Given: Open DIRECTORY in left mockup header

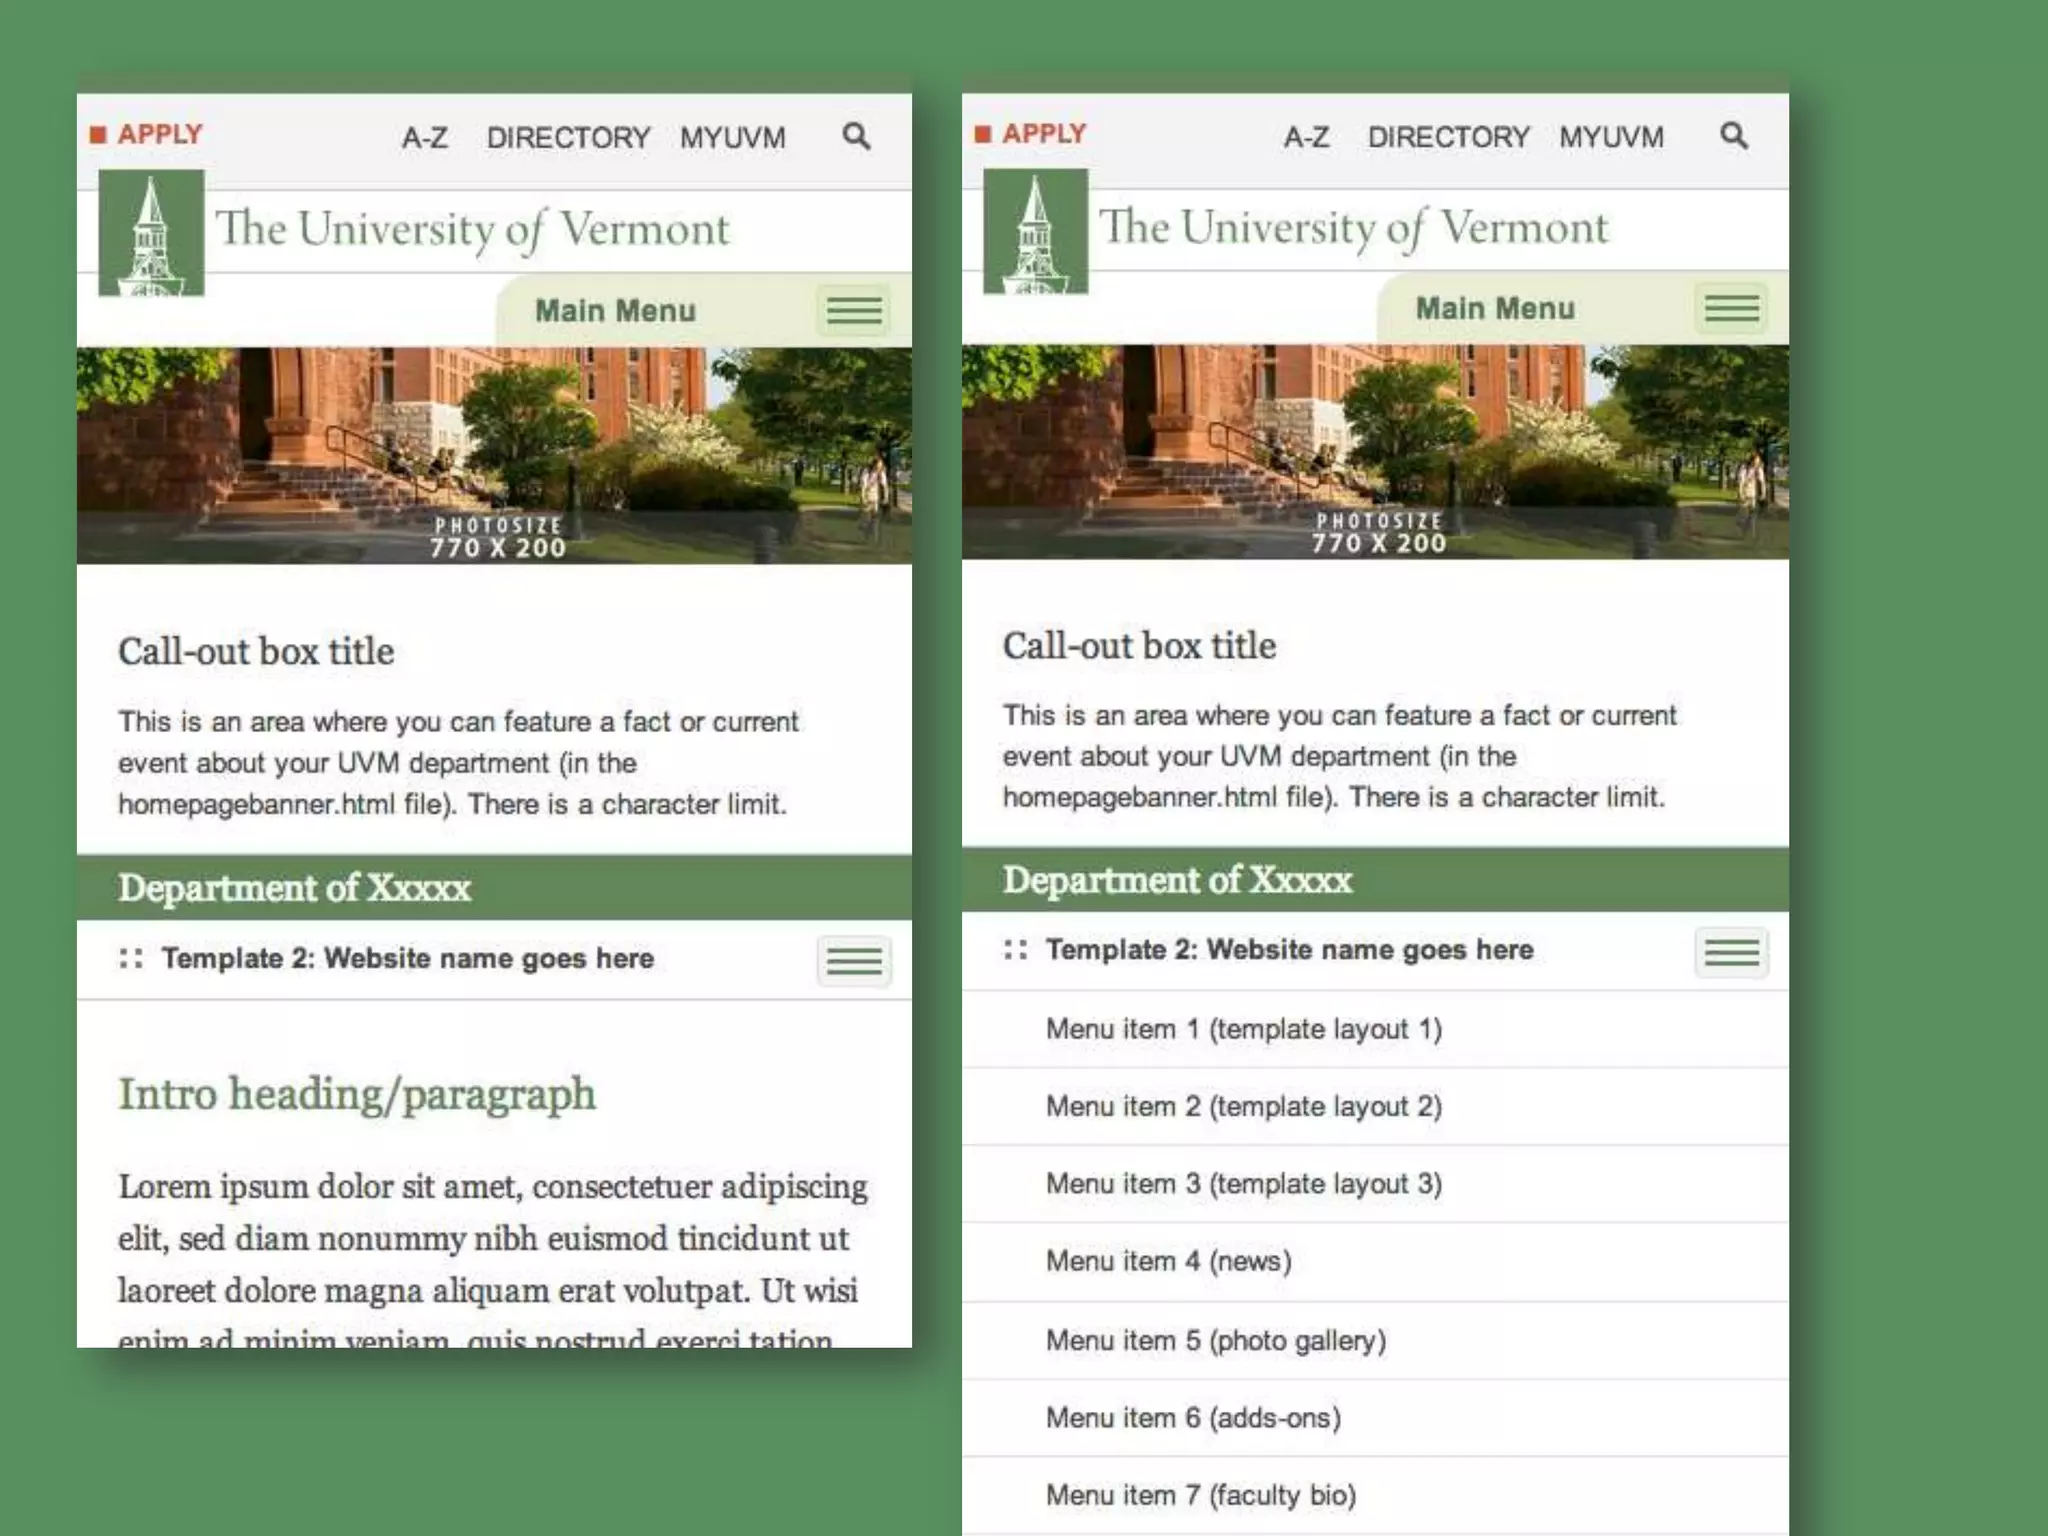Looking at the screenshot, I should 568,138.
